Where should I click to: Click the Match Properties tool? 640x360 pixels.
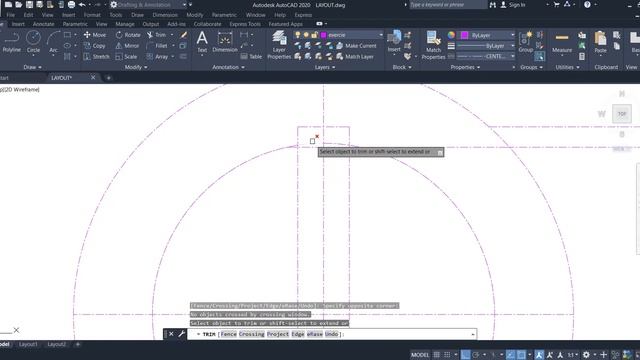(x=433, y=45)
